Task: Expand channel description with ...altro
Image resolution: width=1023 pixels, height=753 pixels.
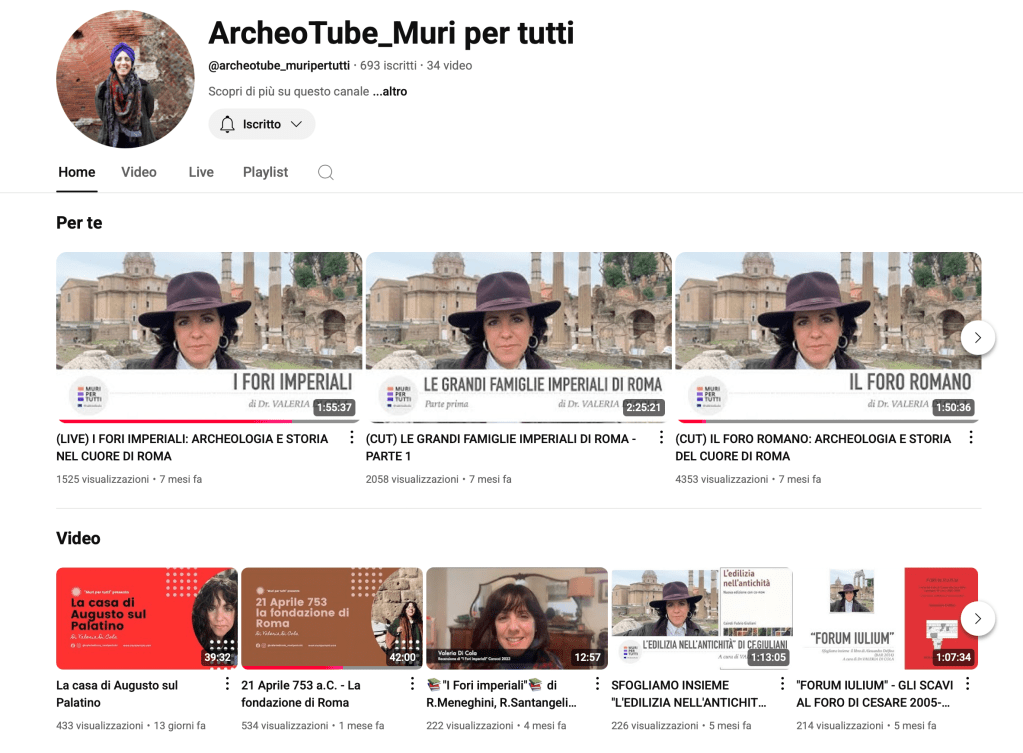Action: [x=390, y=91]
